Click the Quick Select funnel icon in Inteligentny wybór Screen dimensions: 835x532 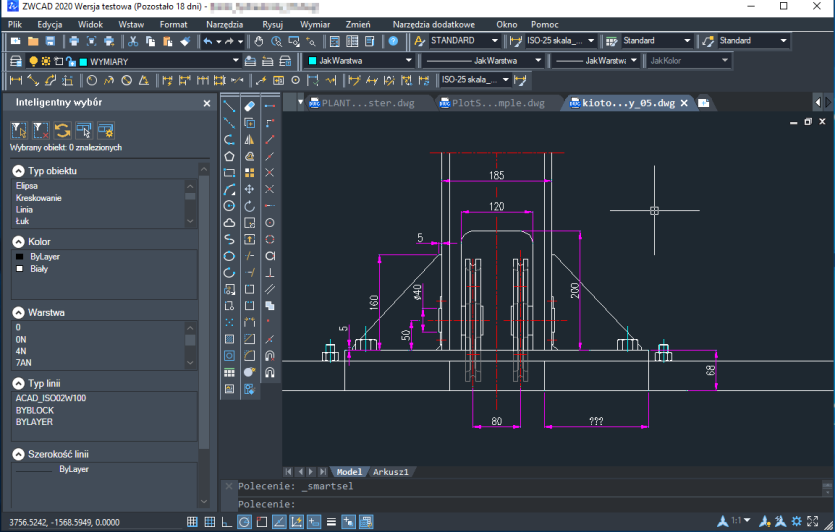coord(19,130)
